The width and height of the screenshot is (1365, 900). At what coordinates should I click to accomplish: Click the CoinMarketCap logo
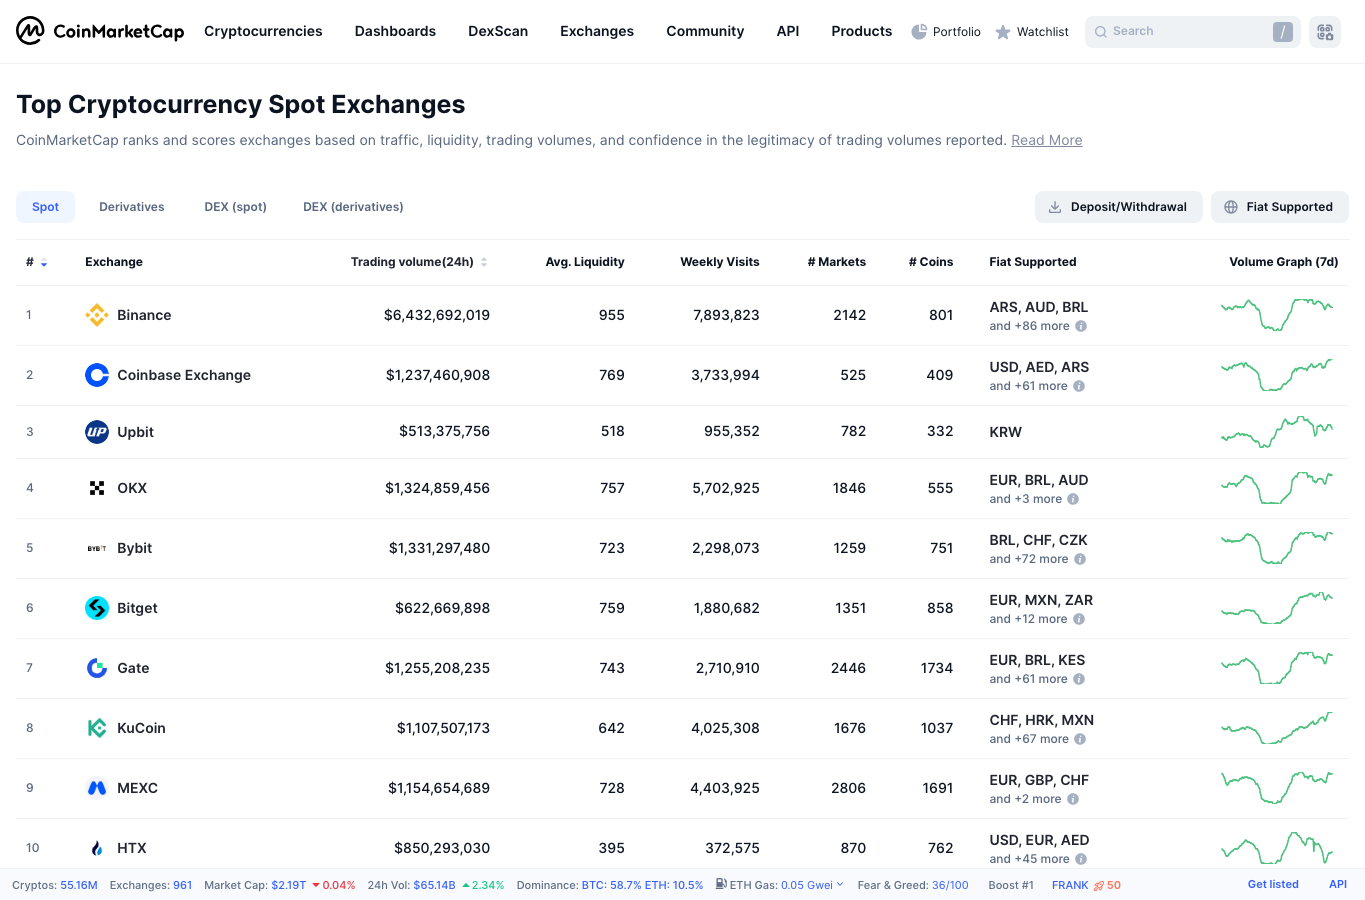[100, 31]
